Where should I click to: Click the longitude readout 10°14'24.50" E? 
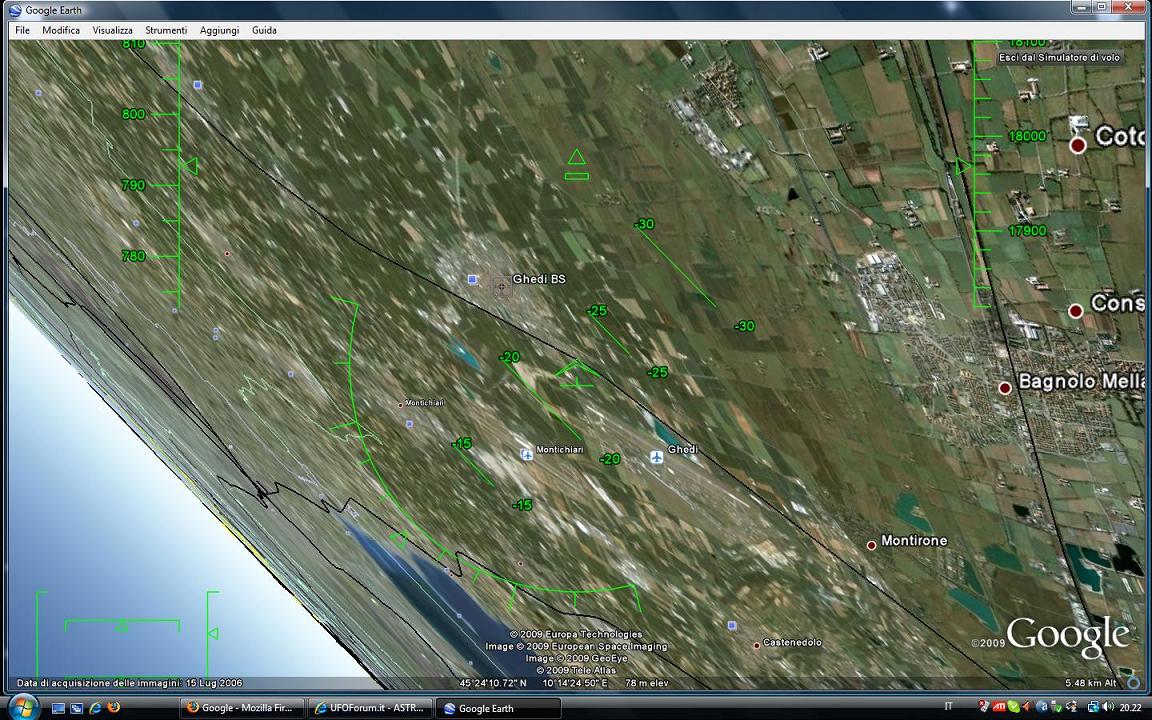[575, 683]
